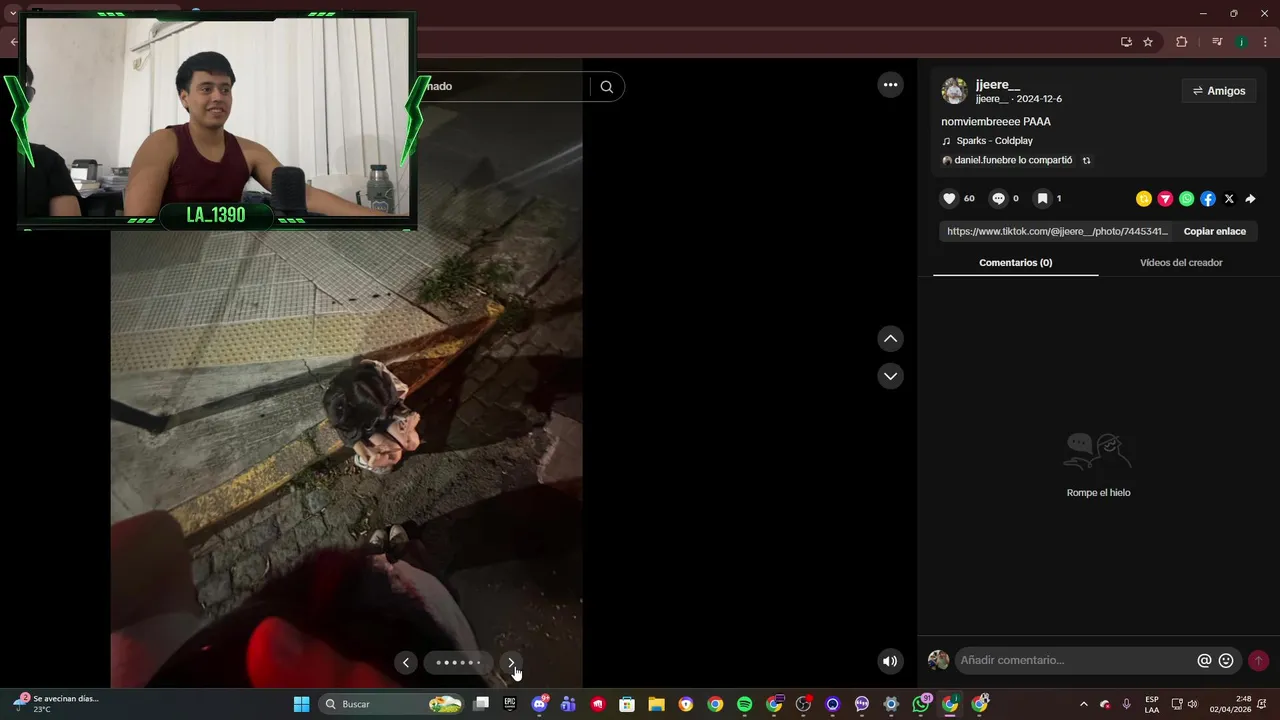Click the Amigos button
Screen dimensions: 1280x720
point(1219,91)
